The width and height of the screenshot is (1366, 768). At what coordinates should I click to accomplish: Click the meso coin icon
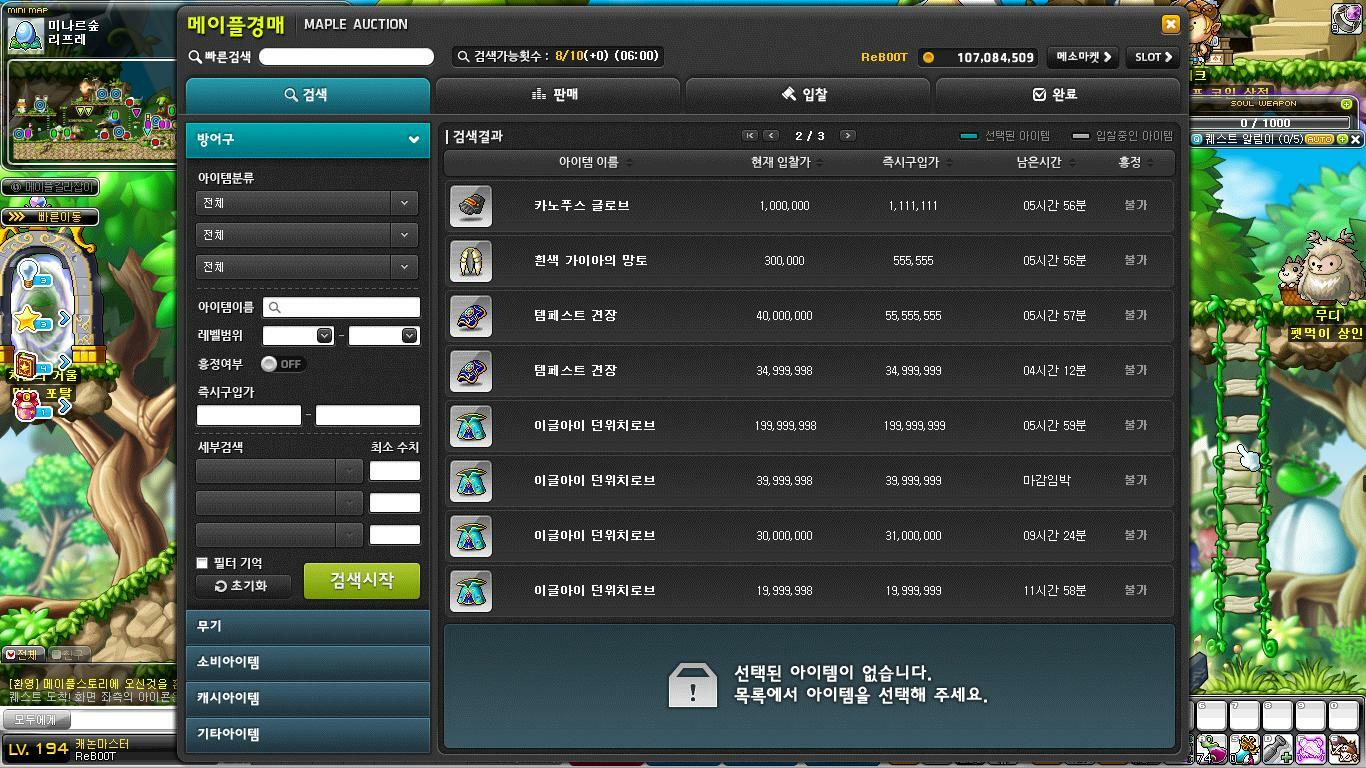point(928,57)
